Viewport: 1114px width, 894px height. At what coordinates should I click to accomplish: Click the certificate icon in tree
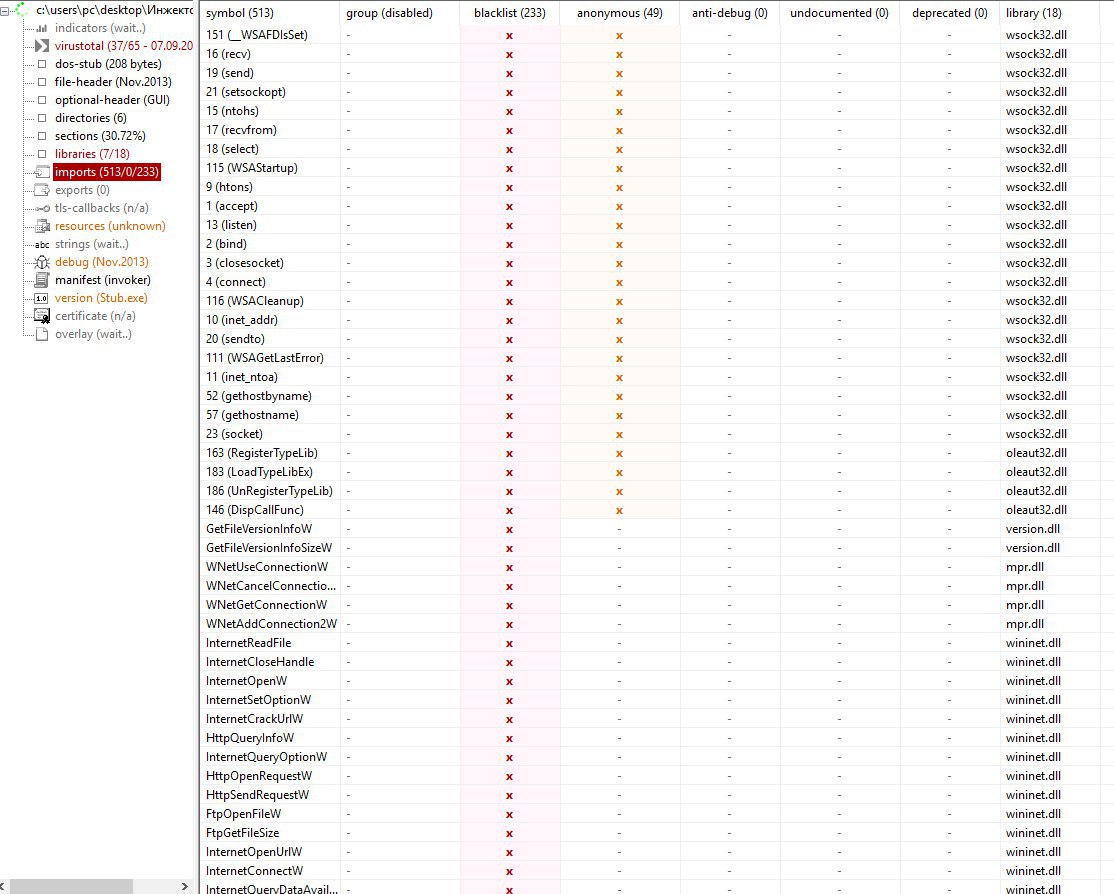[x=42, y=316]
